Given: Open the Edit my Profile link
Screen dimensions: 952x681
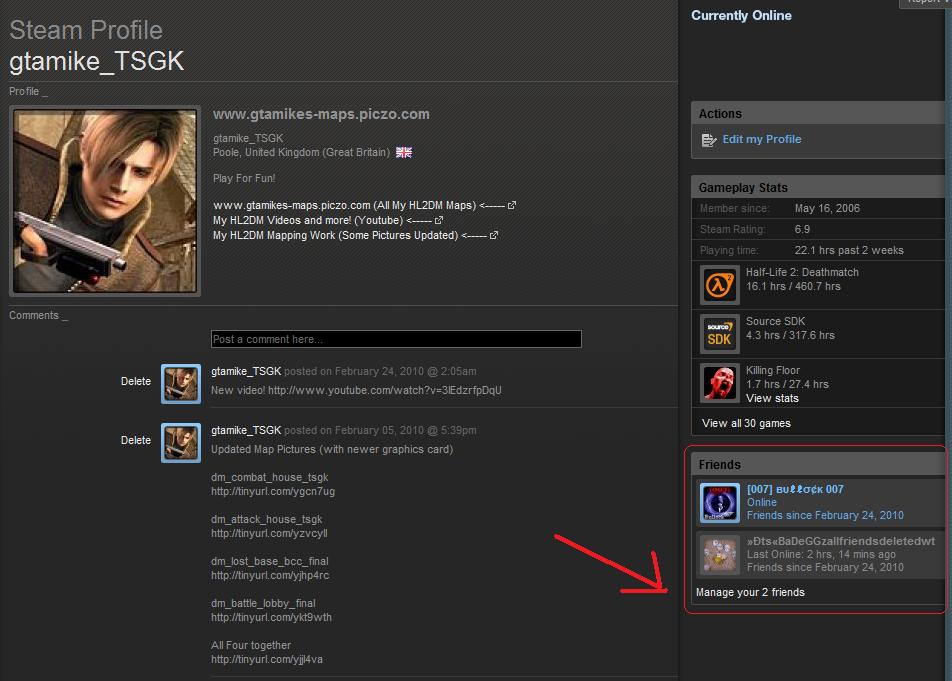Looking at the screenshot, I should [x=761, y=140].
